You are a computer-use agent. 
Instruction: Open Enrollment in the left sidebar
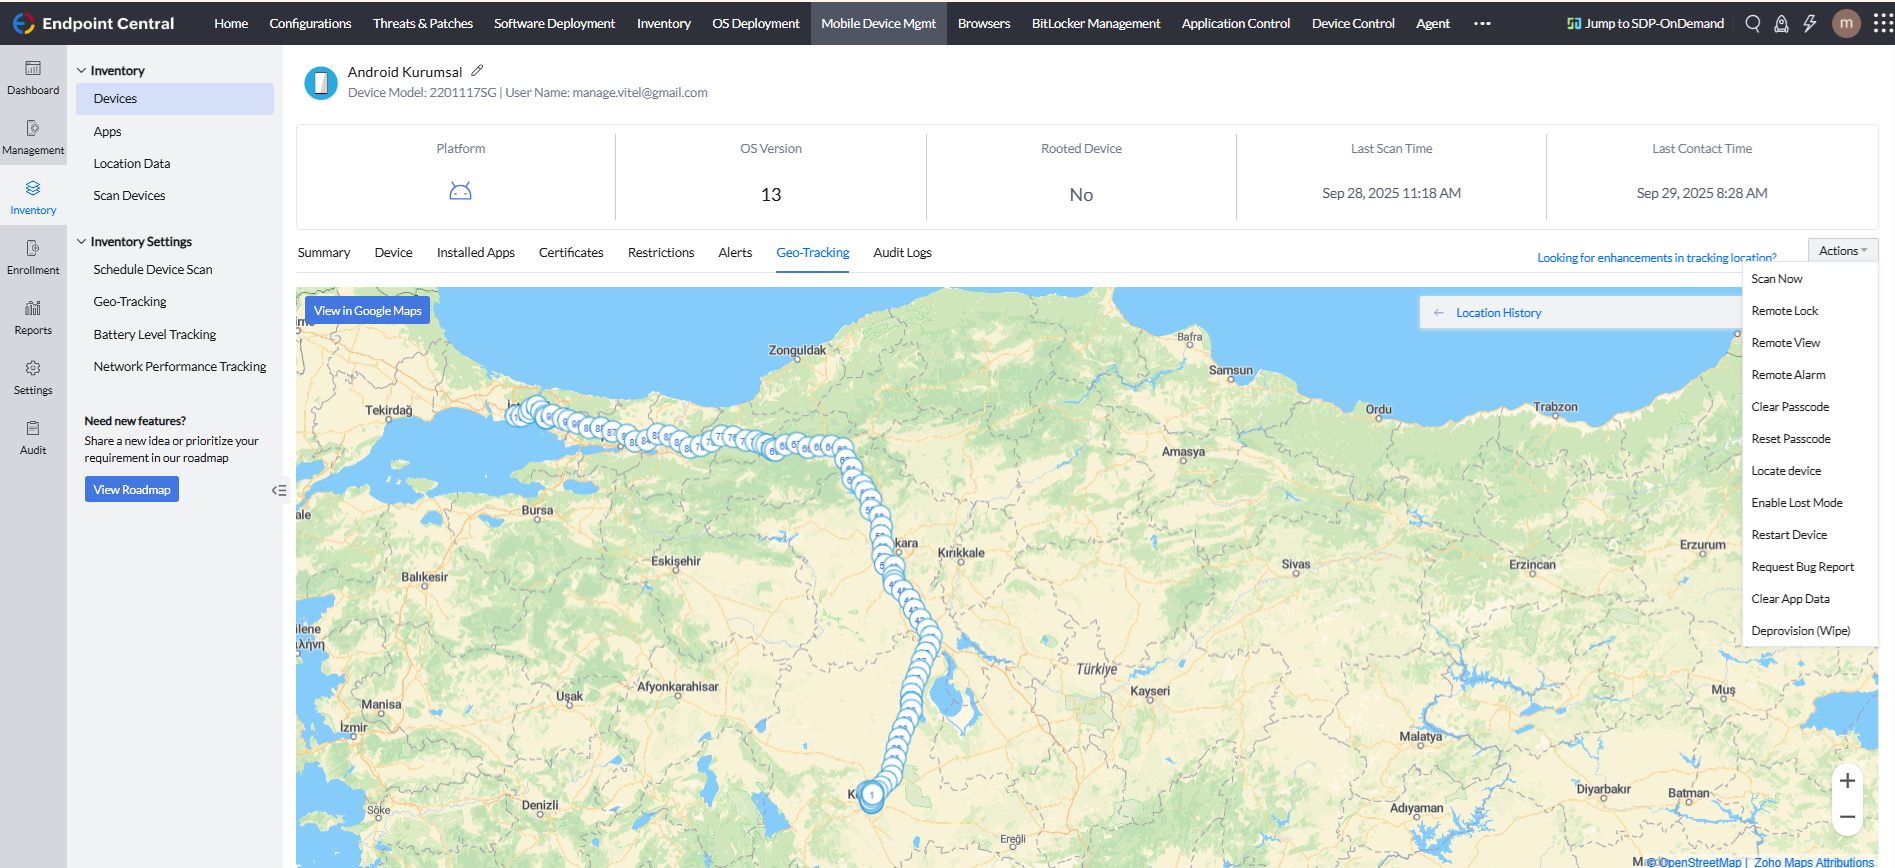(x=33, y=257)
